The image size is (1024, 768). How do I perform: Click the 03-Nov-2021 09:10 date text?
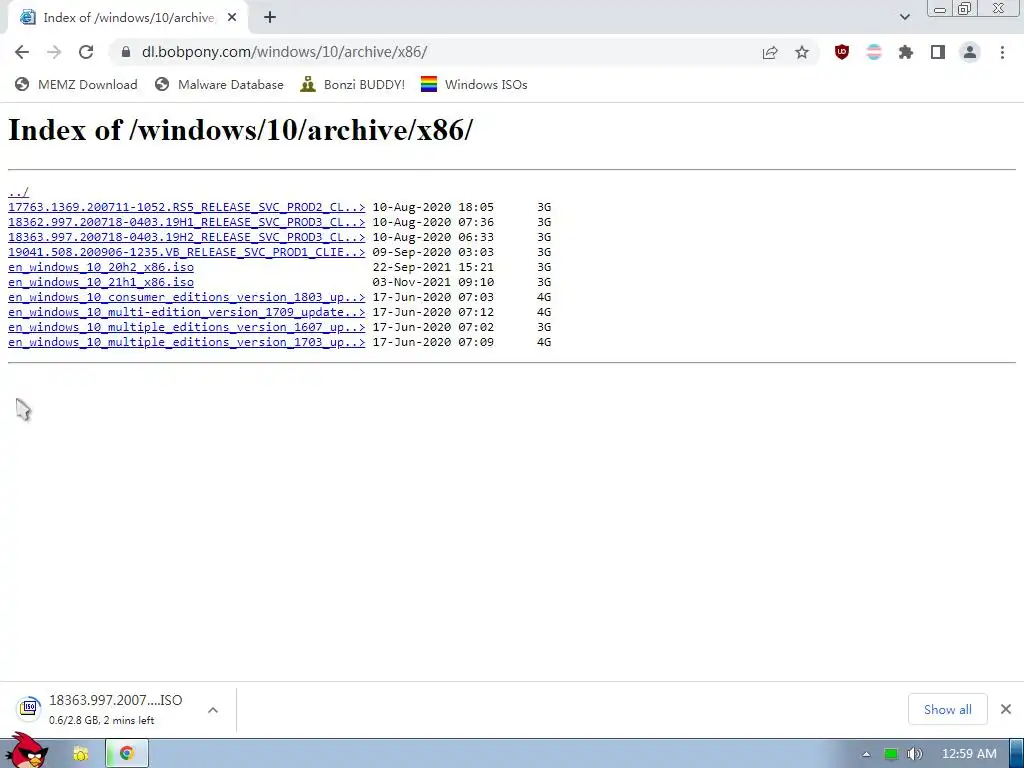coord(433,282)
